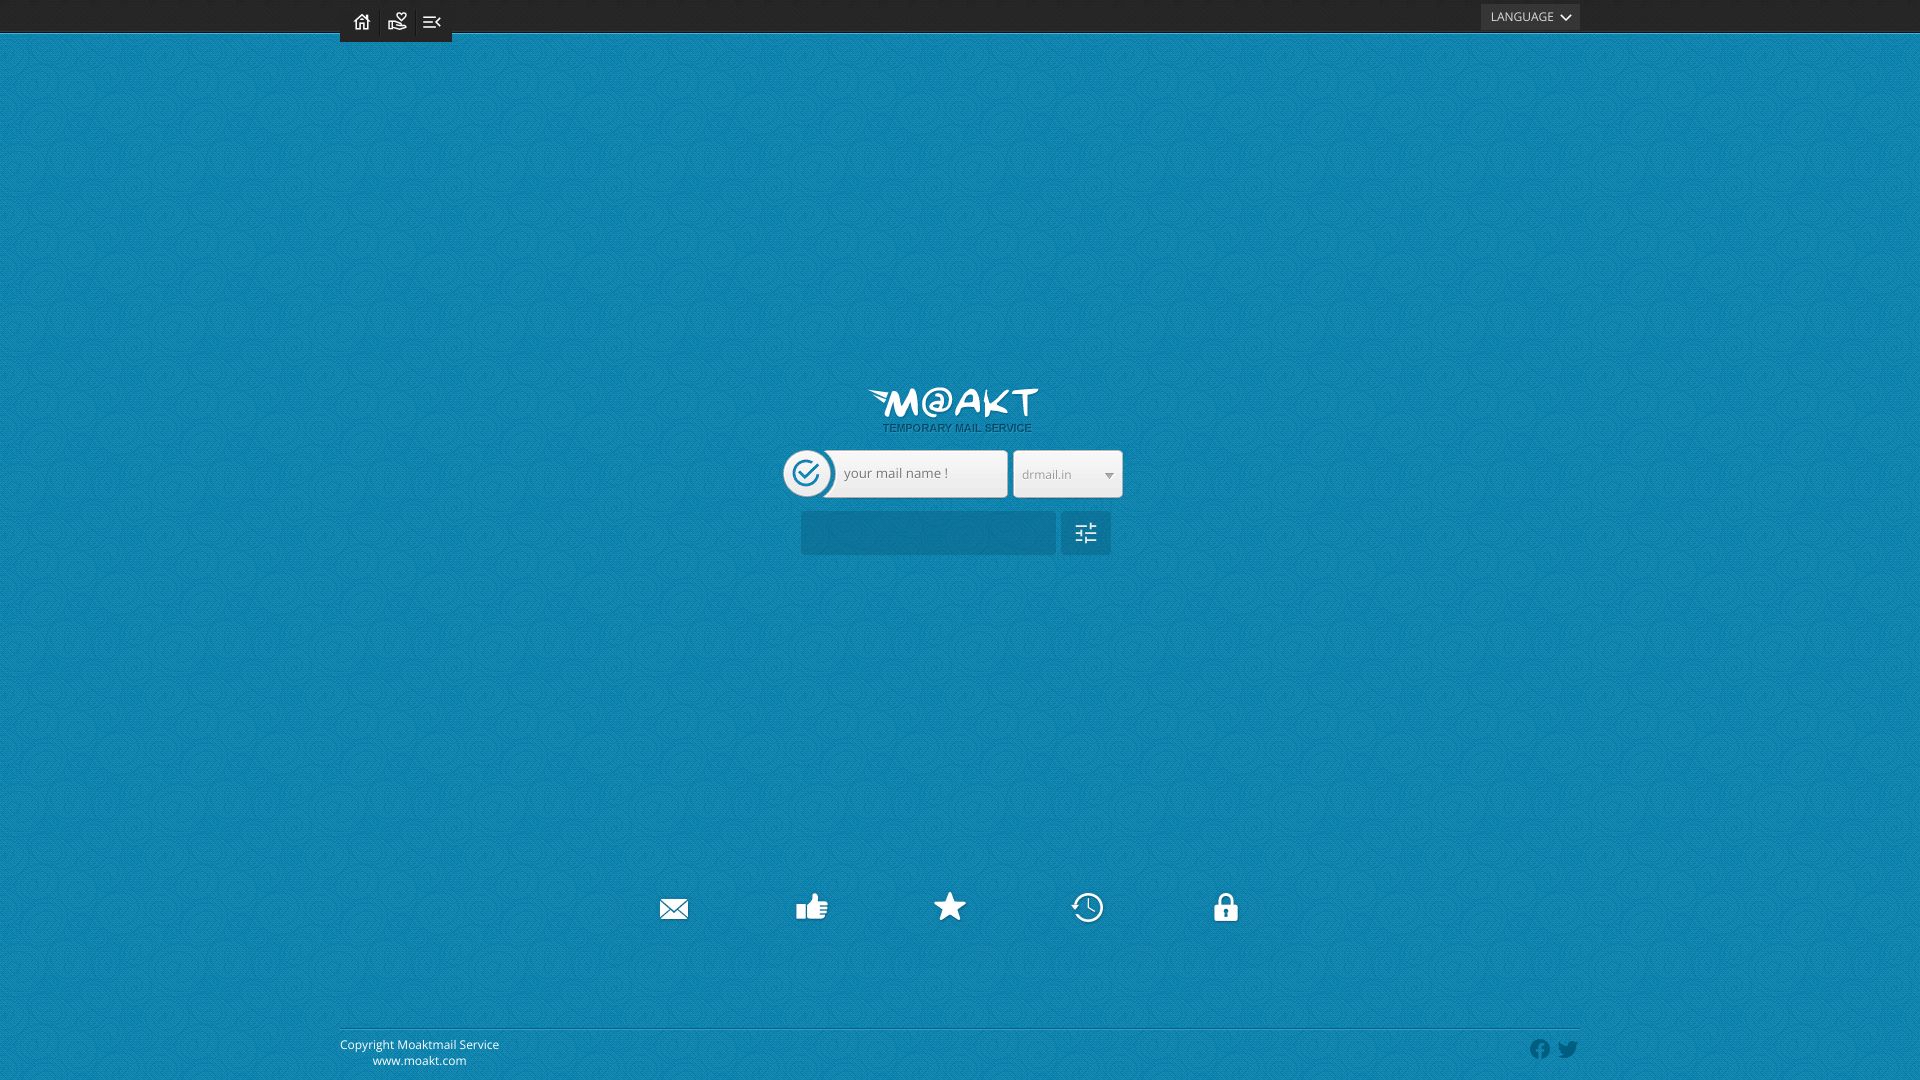Viewport: 1920px width, 1080px height.
Task: Open the Facebook page icon
Action: point(1540,1049)
